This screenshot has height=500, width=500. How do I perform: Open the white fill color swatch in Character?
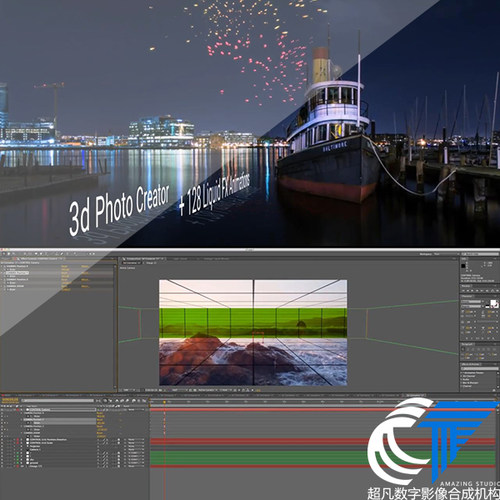point(493,302)
